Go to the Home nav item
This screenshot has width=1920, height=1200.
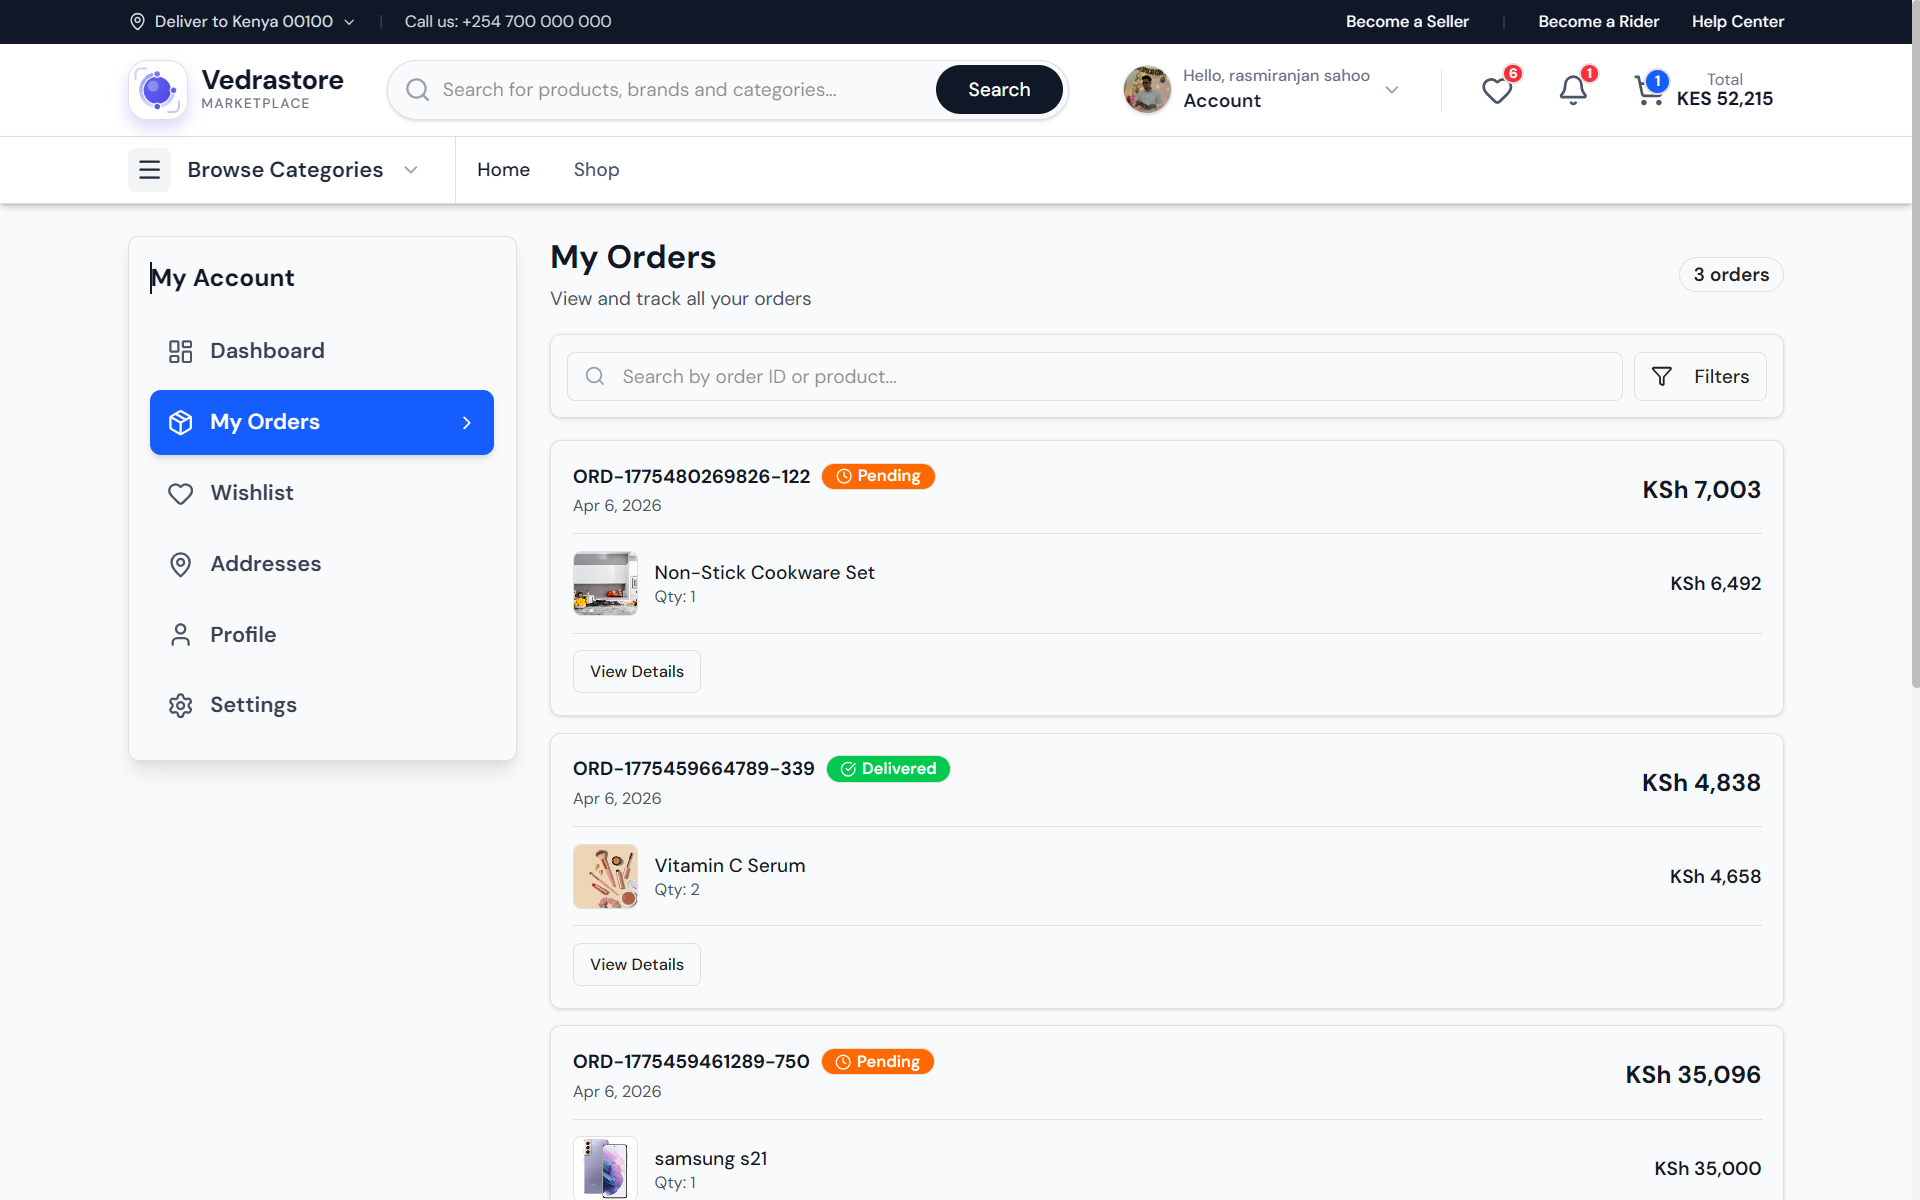503,170
